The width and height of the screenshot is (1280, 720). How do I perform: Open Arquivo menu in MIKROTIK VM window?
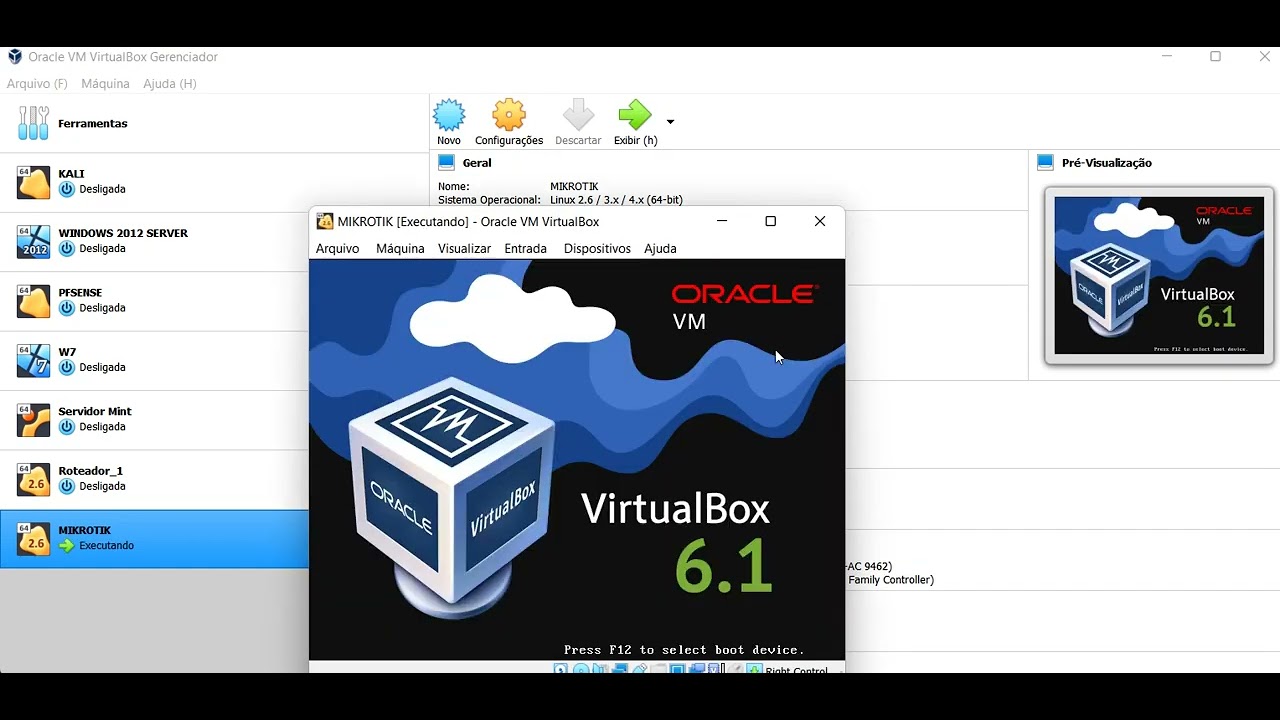(337, 248)
